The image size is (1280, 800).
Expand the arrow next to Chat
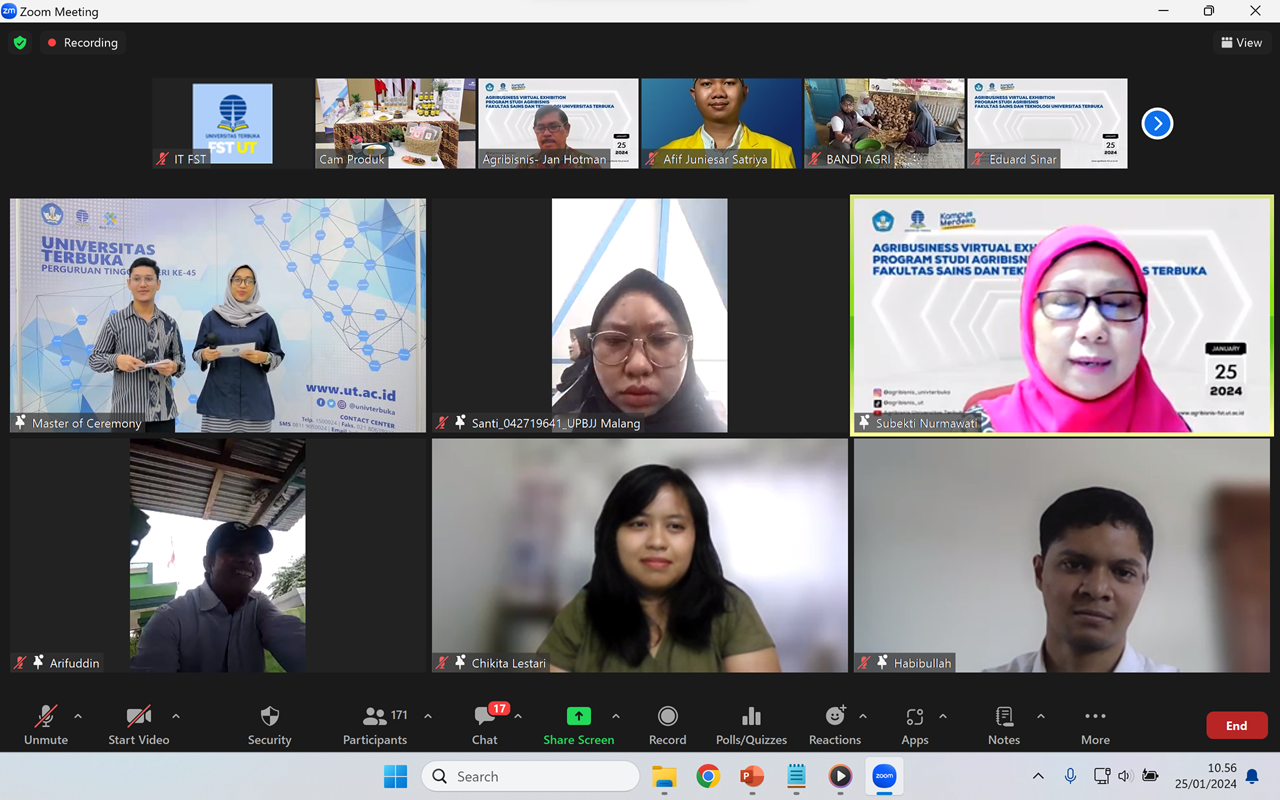tap(518, 716)
